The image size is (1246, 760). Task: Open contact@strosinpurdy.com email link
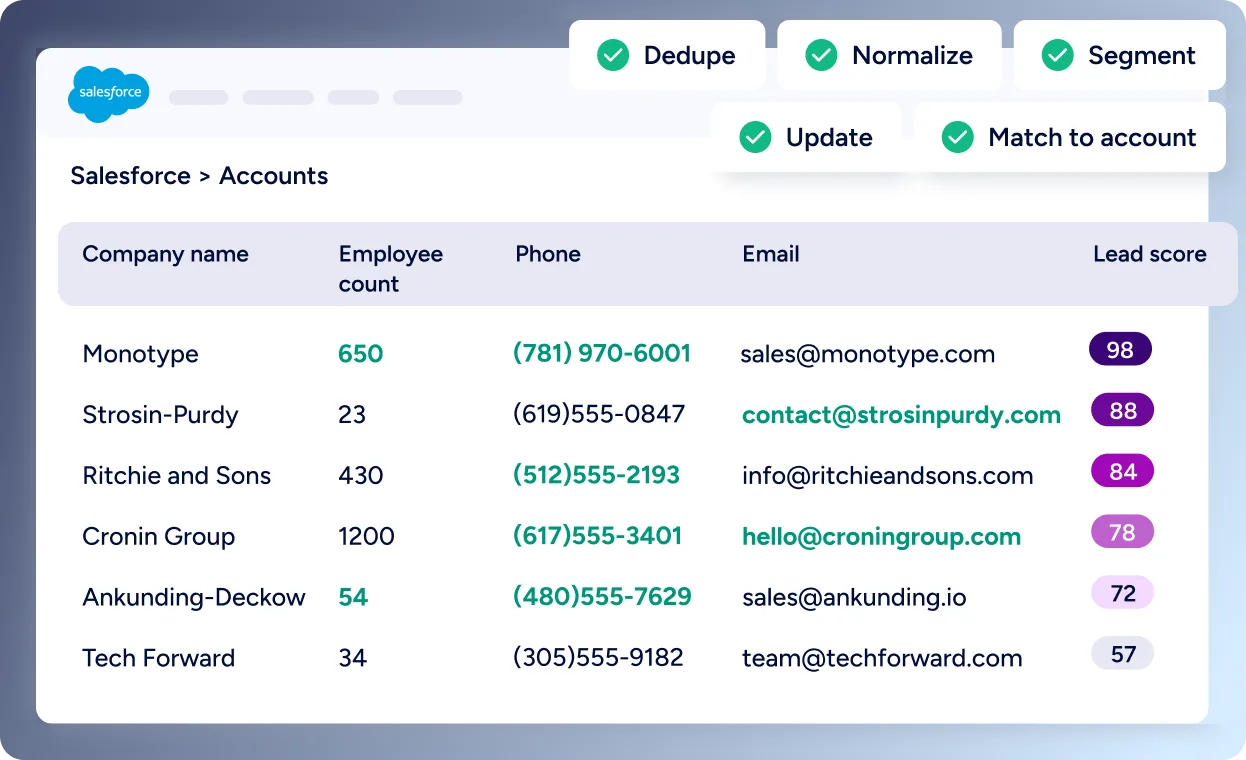point(901,414)
